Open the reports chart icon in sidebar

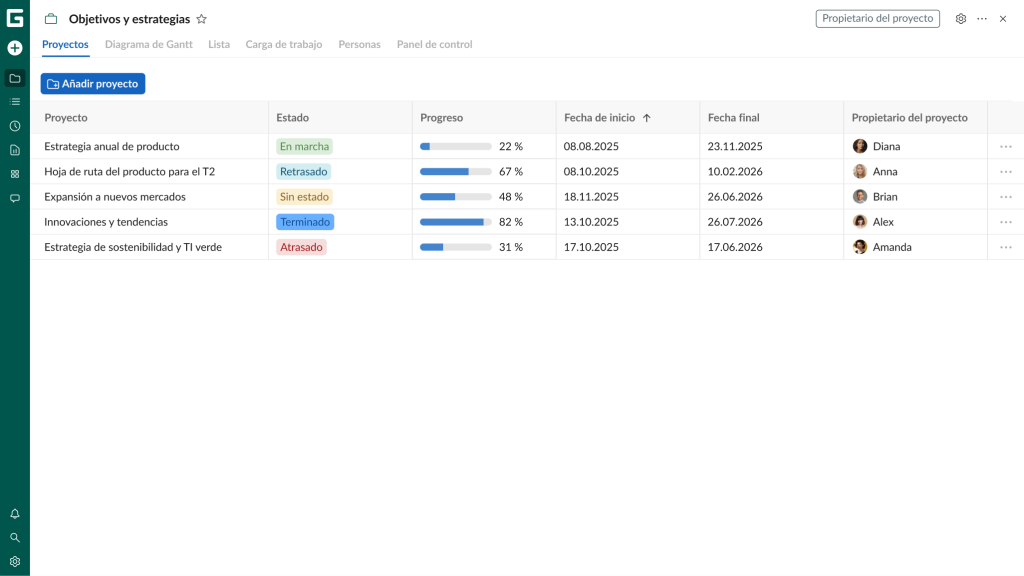[15, 150]
